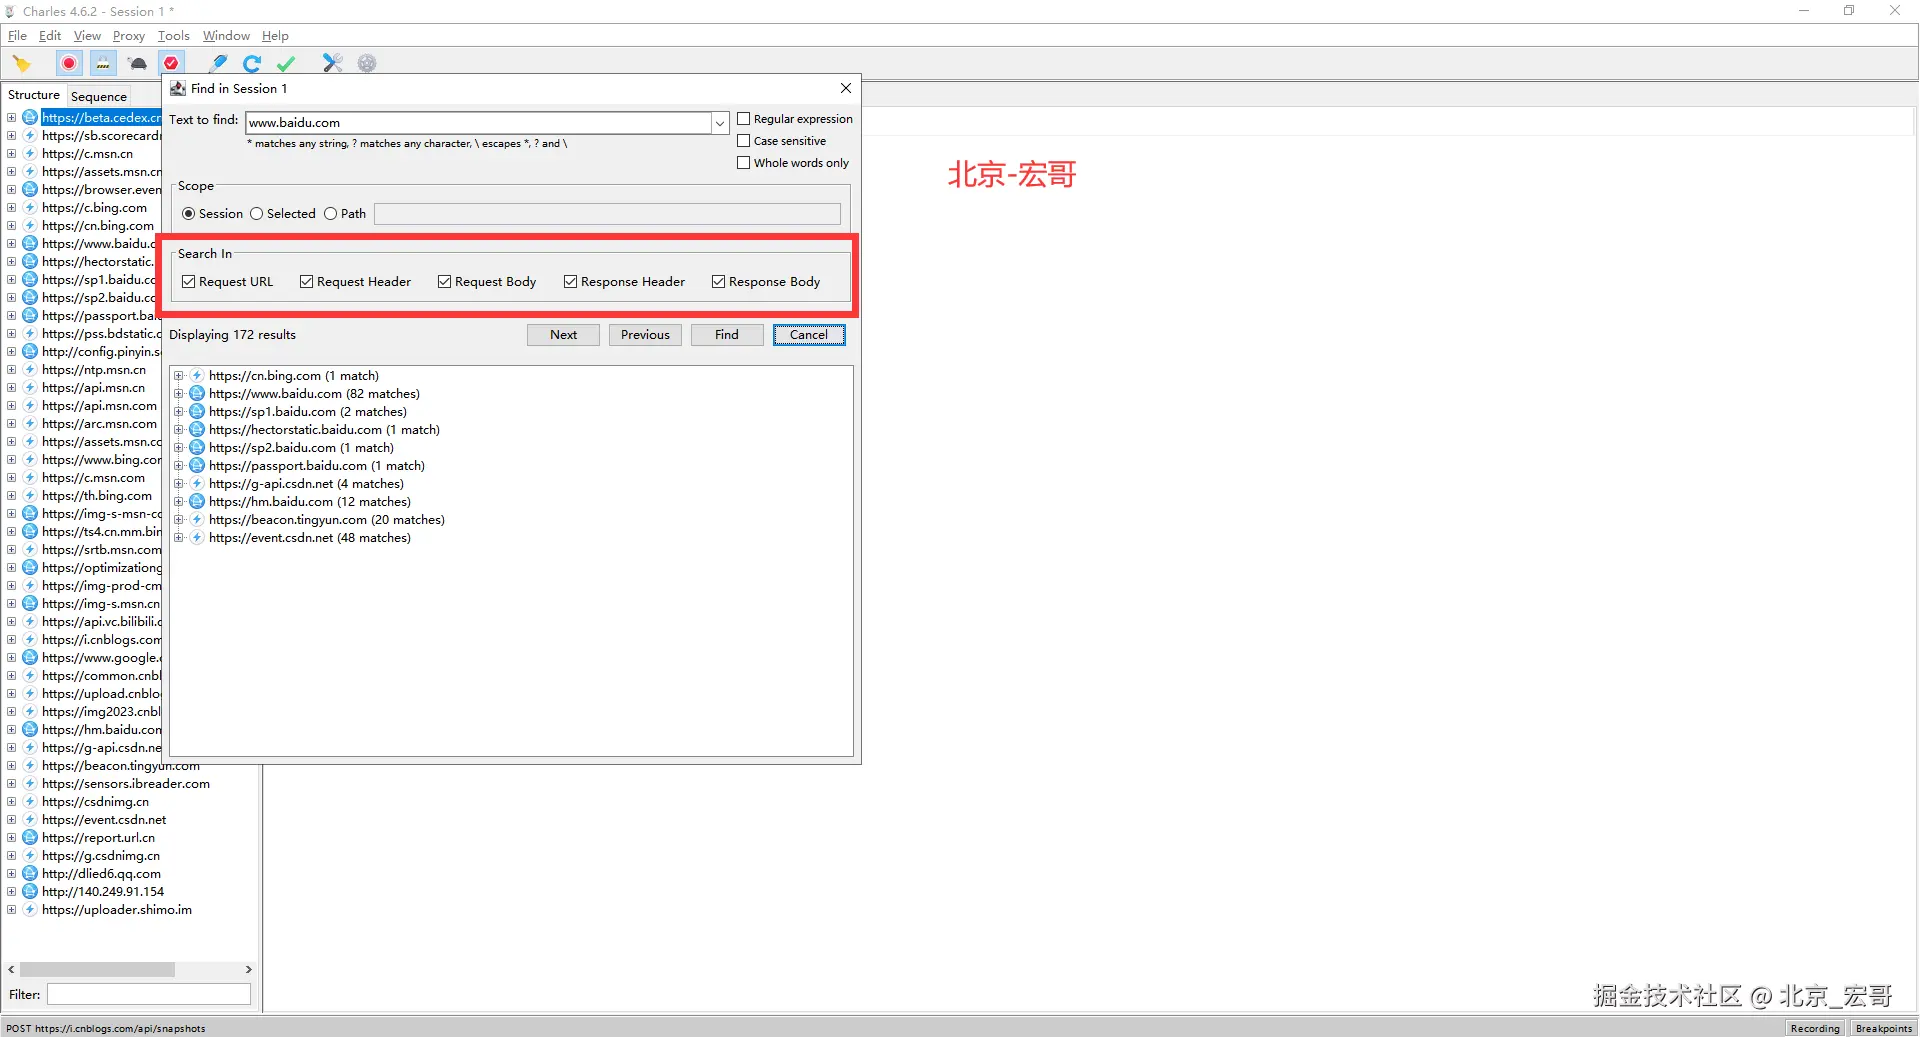Select the Selected scope radio button
The height and width of the screenshot is (1037, 1920).
256,214
